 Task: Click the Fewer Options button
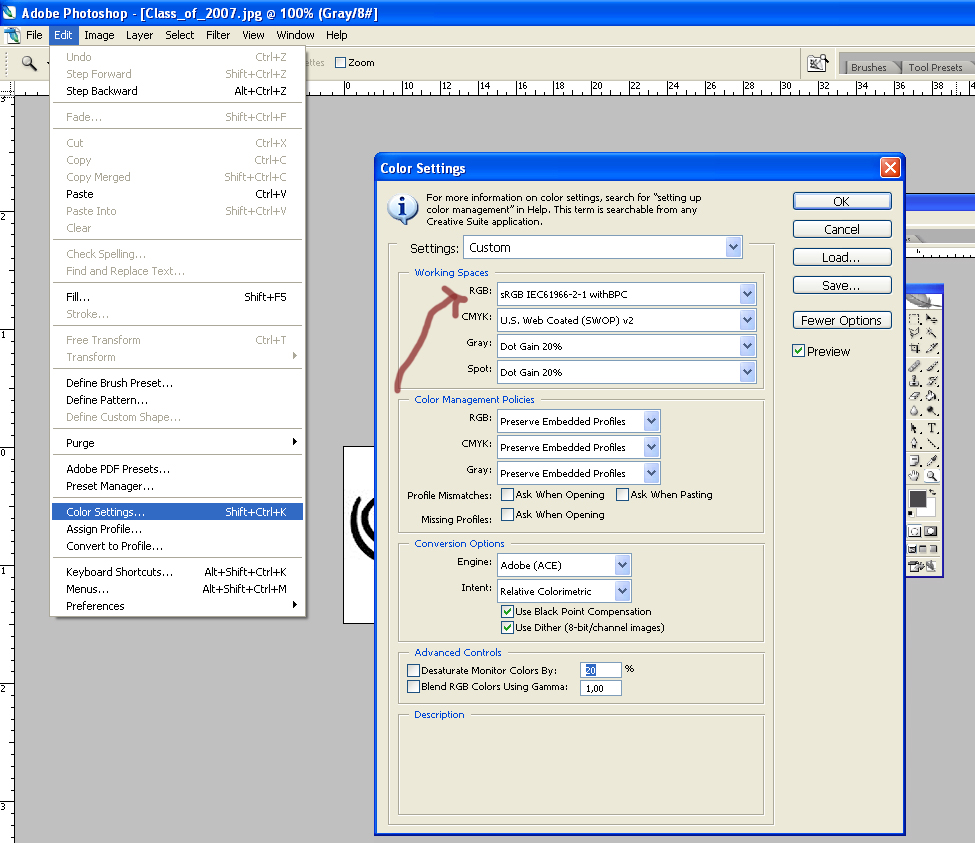click(842, 320)
